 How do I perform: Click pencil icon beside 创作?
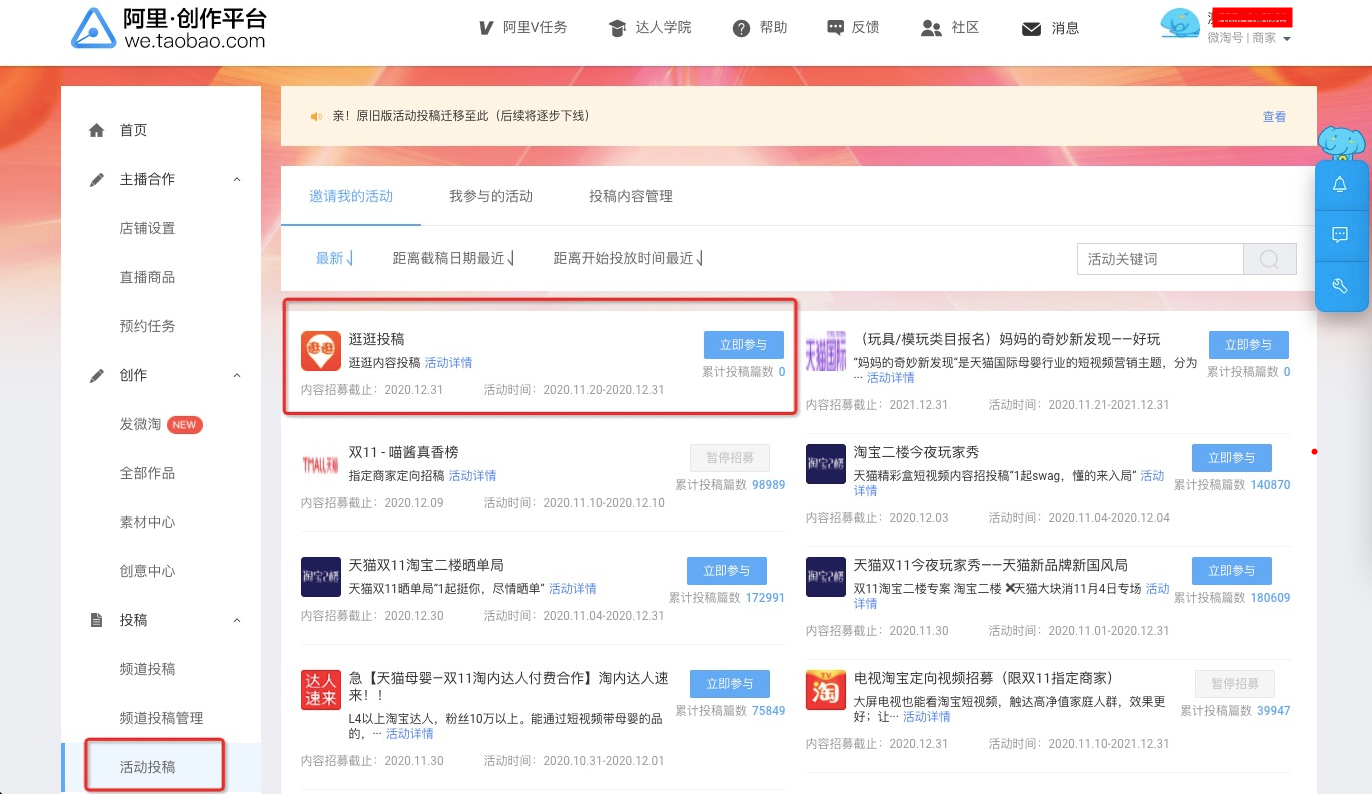click(x=96, y=375)
